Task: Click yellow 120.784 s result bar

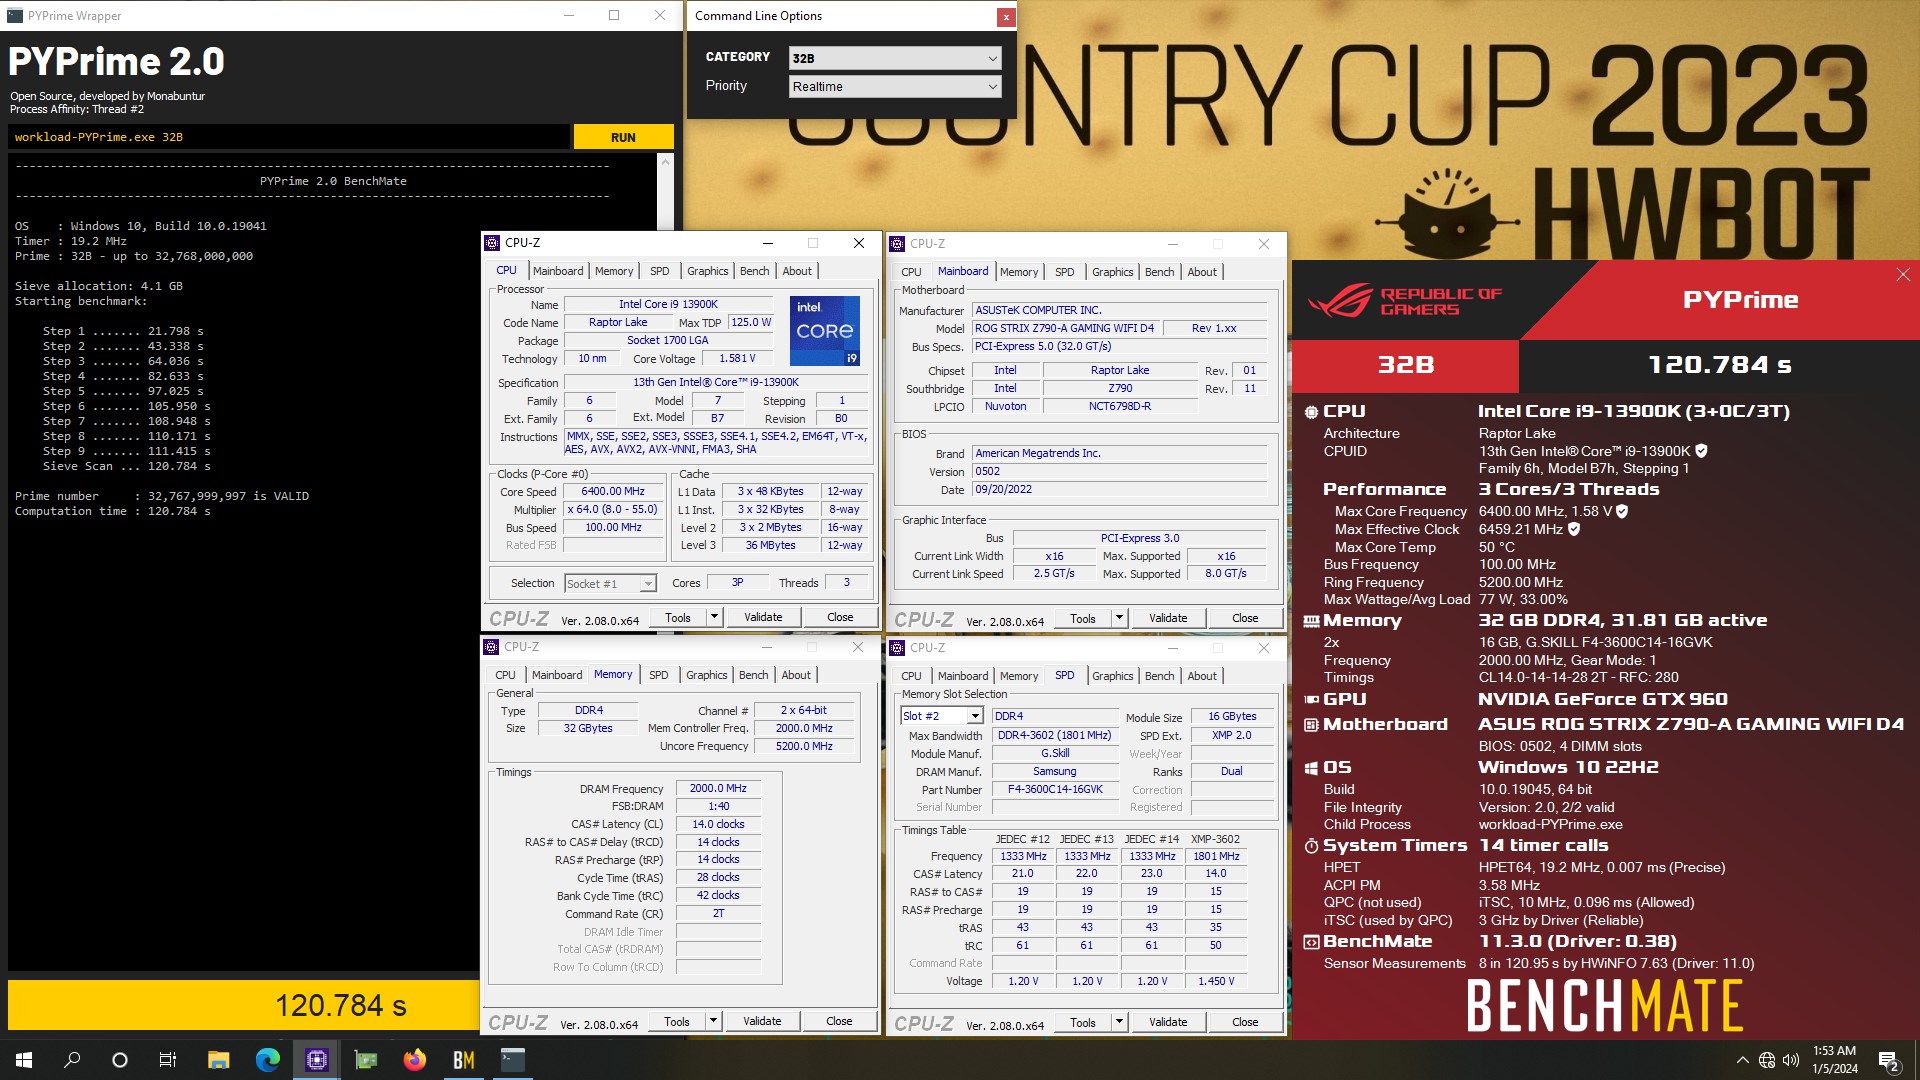Action: point(243,1005)
